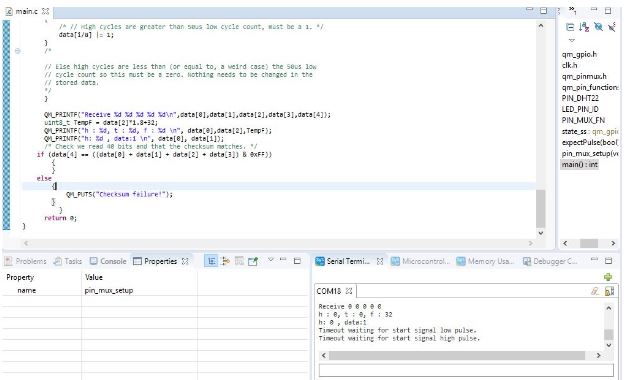Viewport: 626px width, 380px height.
Task: Click the terminal horizontal scrollbar thumb
Action: coord(457,355)
